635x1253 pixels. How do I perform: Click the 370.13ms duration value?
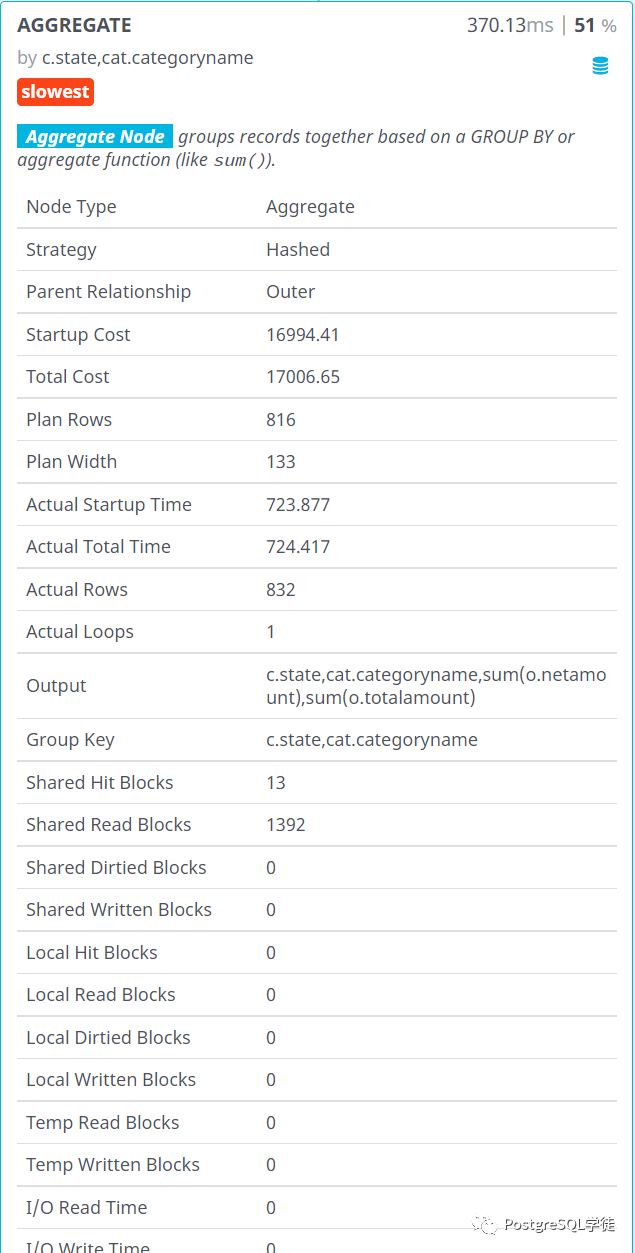(510, 26)
